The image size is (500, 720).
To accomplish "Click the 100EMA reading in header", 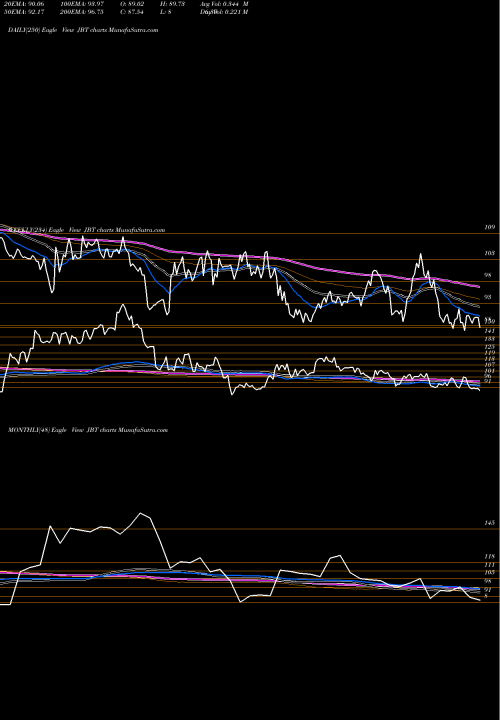I will click(x=84, y=4).
